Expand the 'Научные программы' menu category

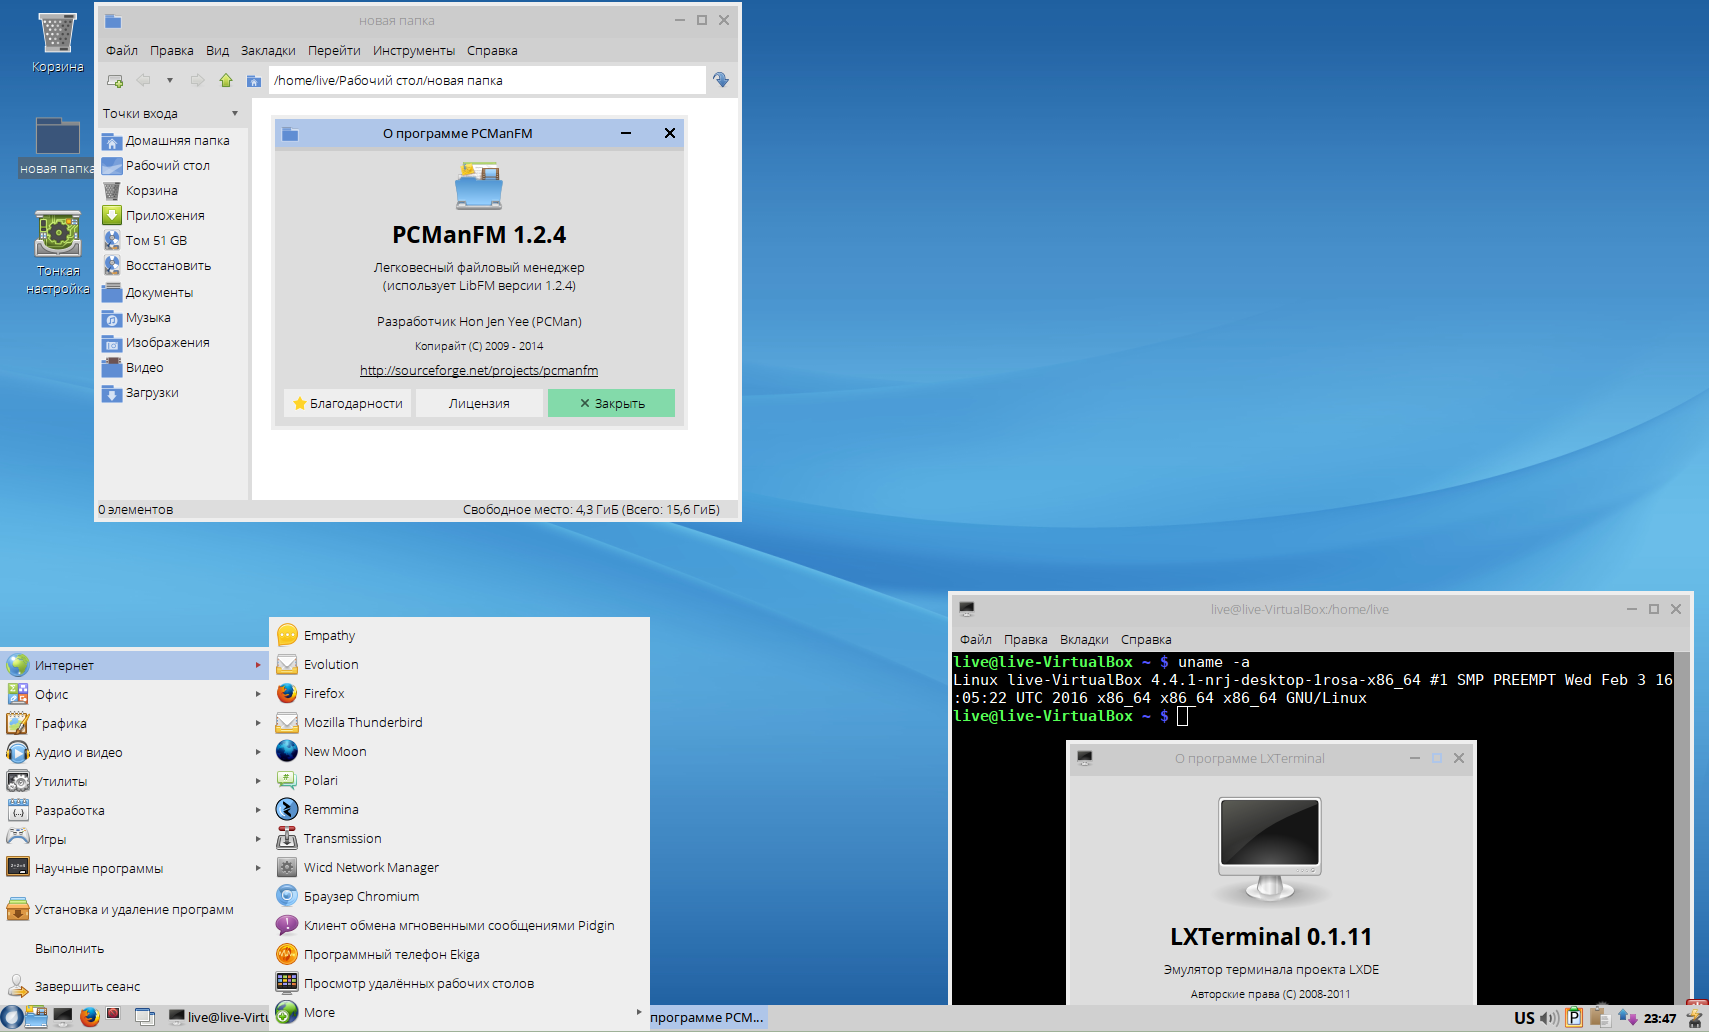(x=135, y=868)
